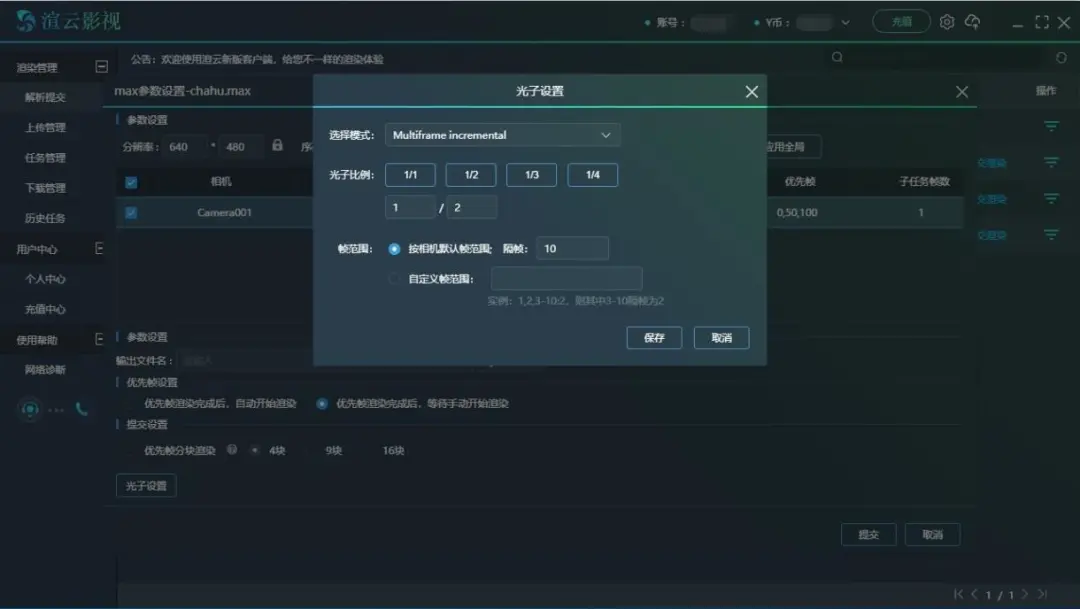Open 上传管理 in the sidebar

(45, 128)
